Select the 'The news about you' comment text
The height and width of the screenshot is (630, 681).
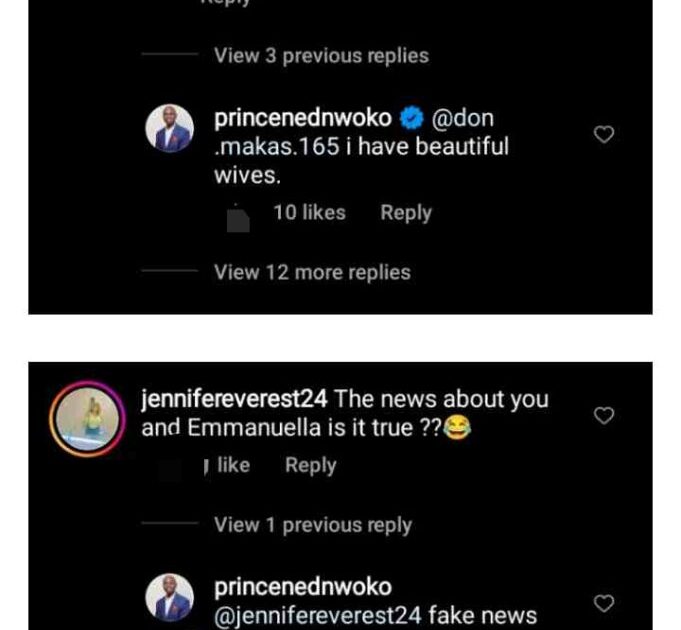point(442,399)
